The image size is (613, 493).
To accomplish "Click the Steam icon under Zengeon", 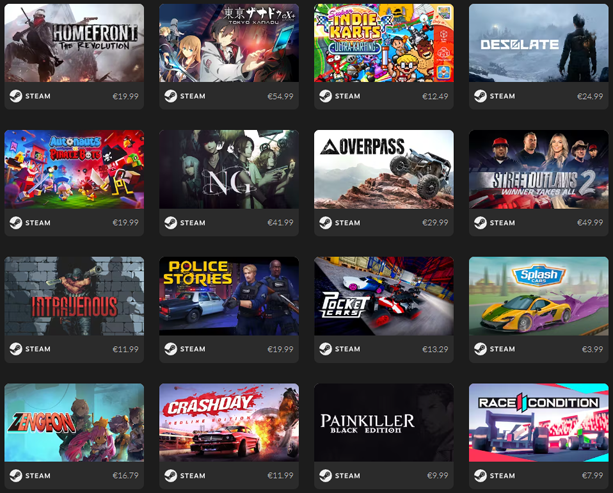I will [x=16, y=475].
